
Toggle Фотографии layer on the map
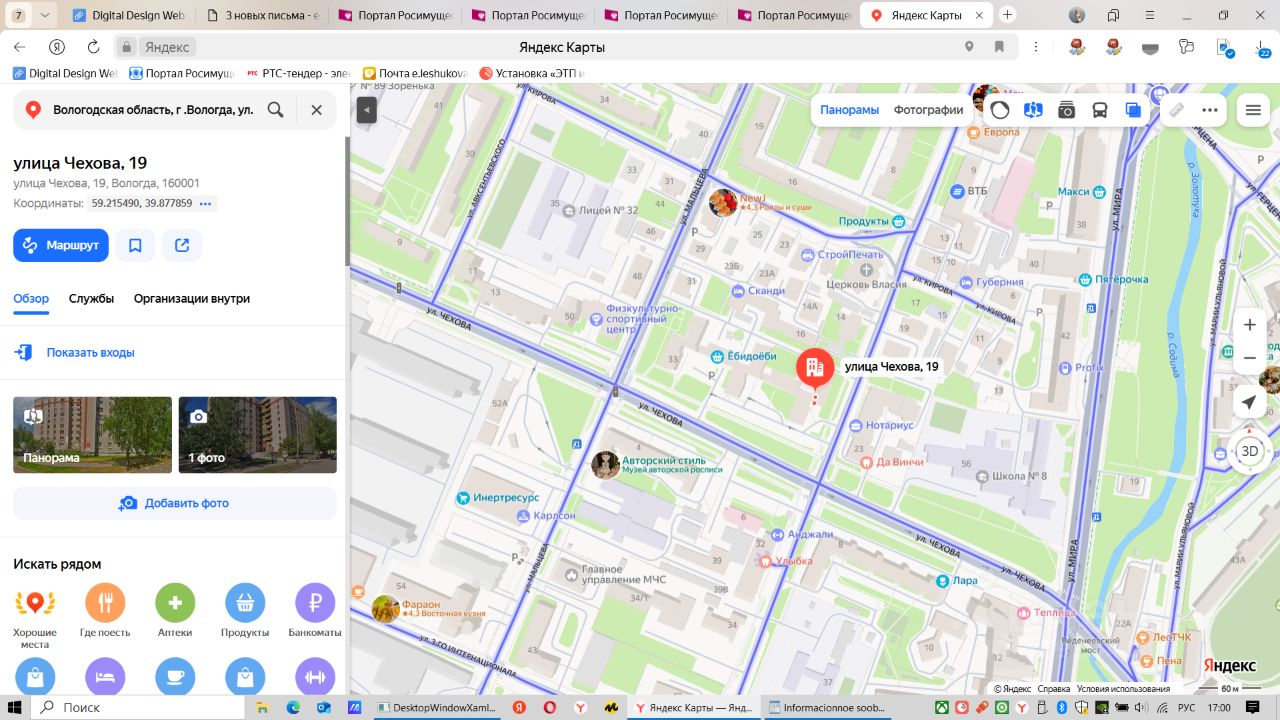[x=928, y=110]
